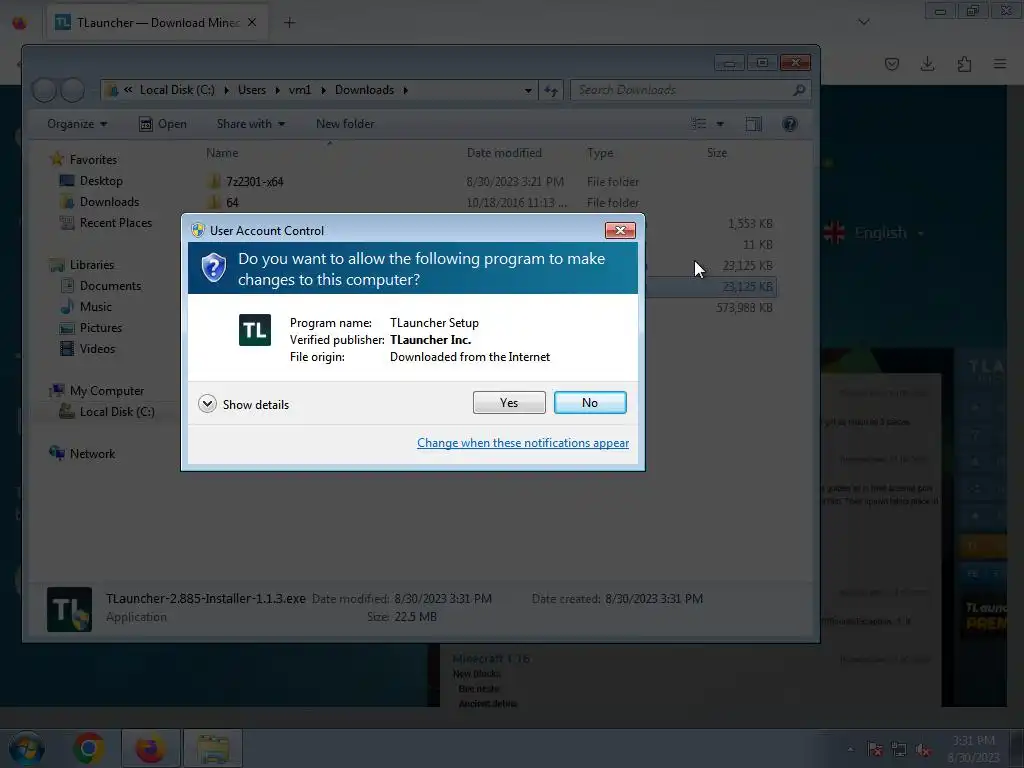Launch Chrome from the taskbar
This screenshot has width=1024, height=768.
click(89, 748)
